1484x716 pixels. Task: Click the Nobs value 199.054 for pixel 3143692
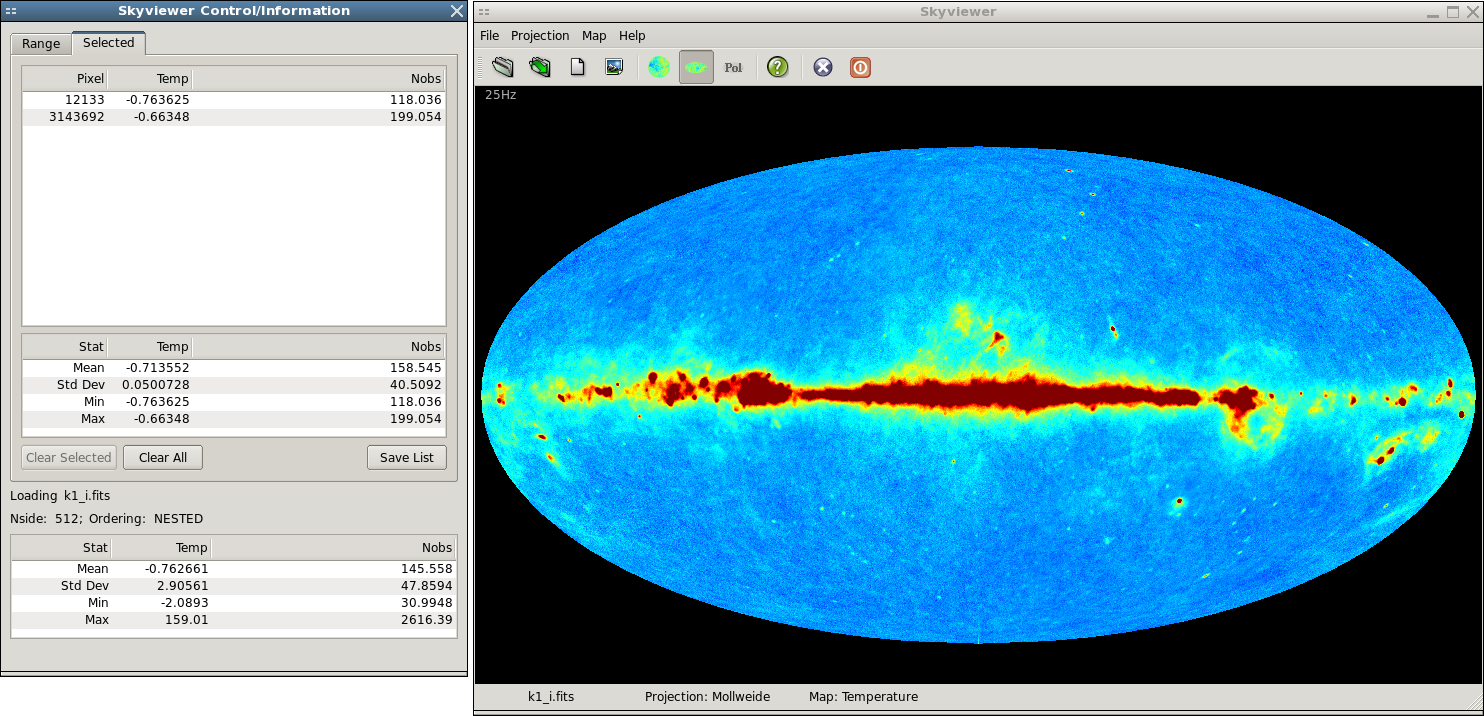click(416, 117)
